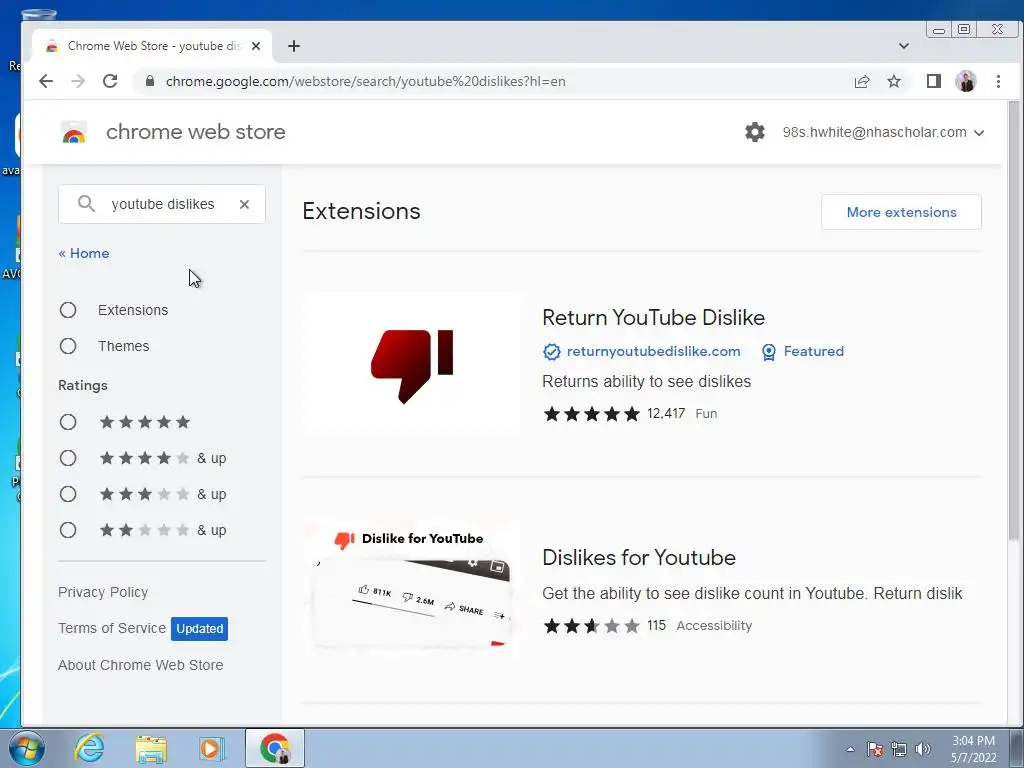Click the search magnifier icon
The height and width of the screenshot is (768, 1024).
86,204
